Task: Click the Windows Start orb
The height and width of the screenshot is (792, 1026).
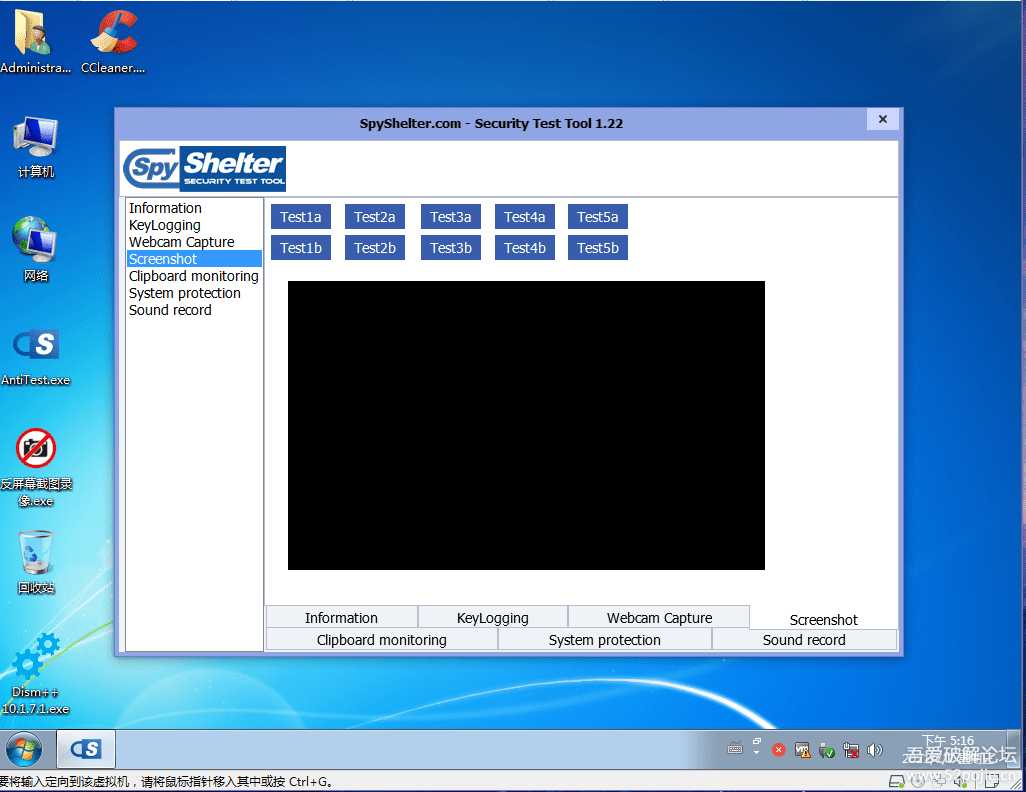Action: point(24,749)
